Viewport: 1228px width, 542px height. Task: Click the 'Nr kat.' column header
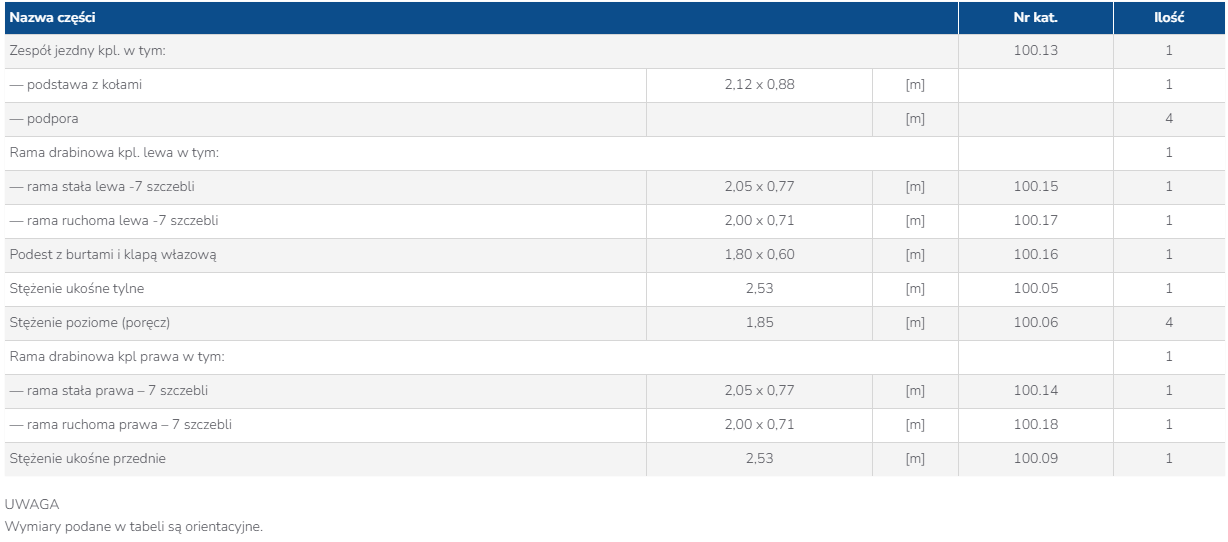point(1035,18)
